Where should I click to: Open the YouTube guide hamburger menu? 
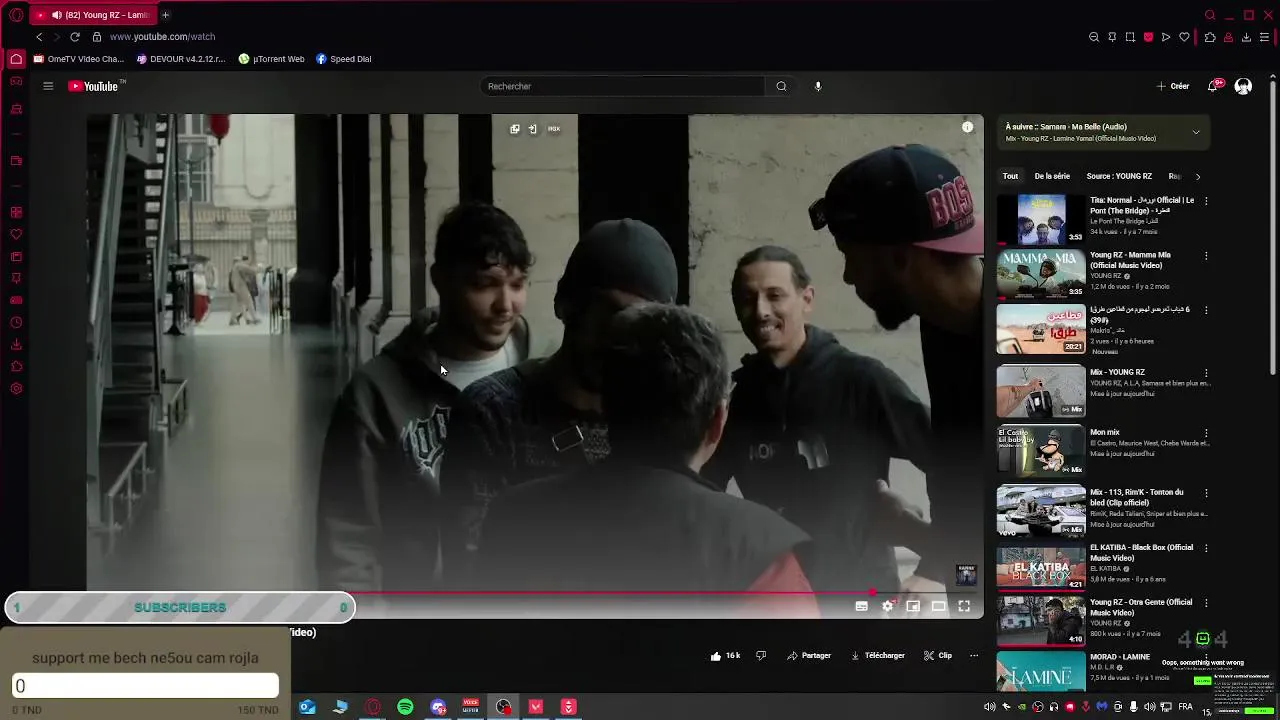pyautogui.click(x=48, y=86)
